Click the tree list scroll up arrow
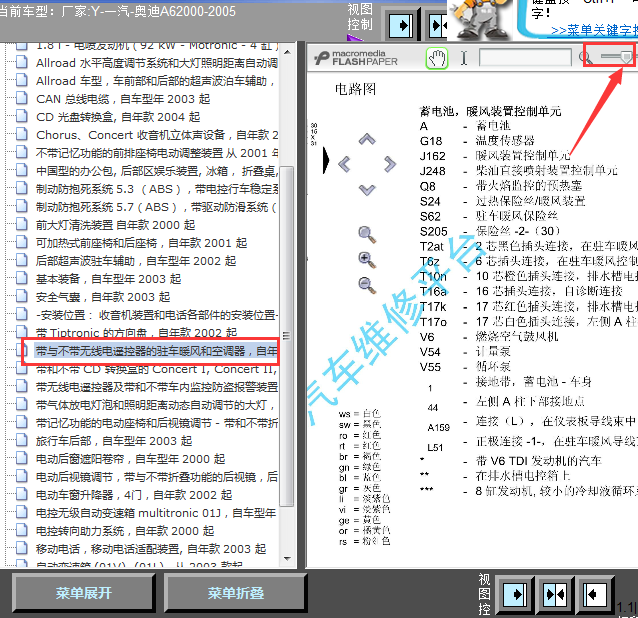 coord(287,52)
